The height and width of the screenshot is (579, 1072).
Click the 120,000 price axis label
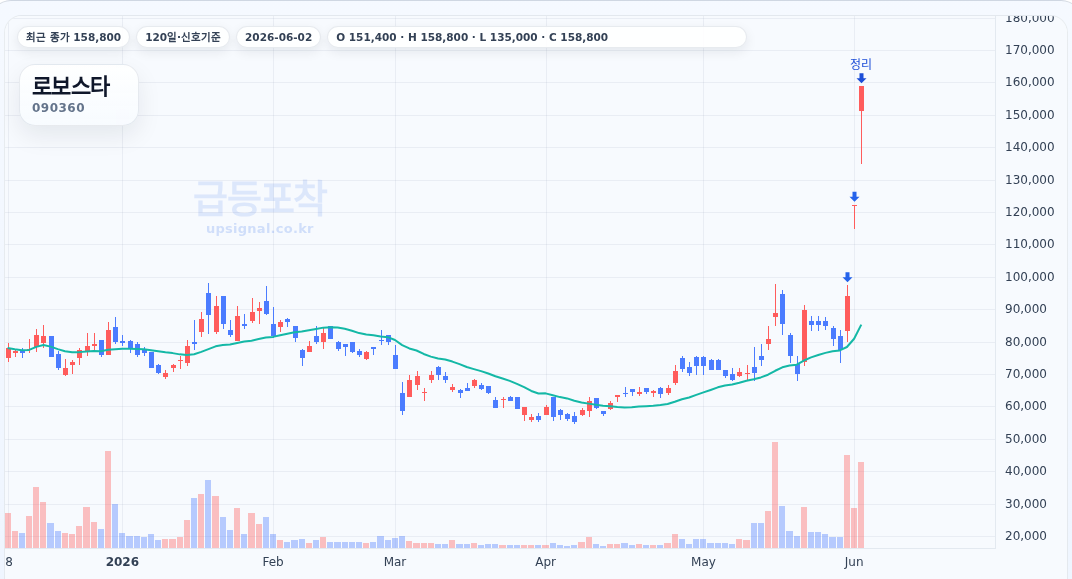1030,211
